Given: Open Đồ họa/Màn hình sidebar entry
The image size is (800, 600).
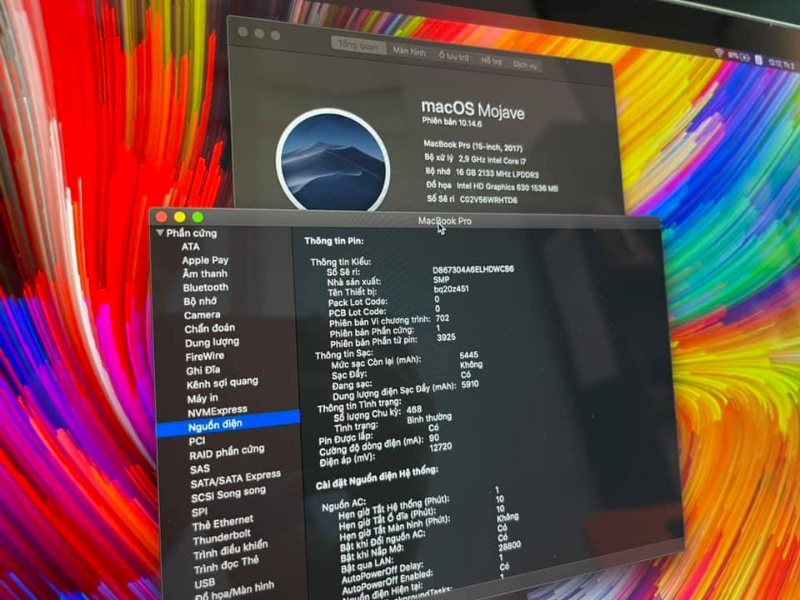Looking at the screenshot, I should (x=235, y=591).
